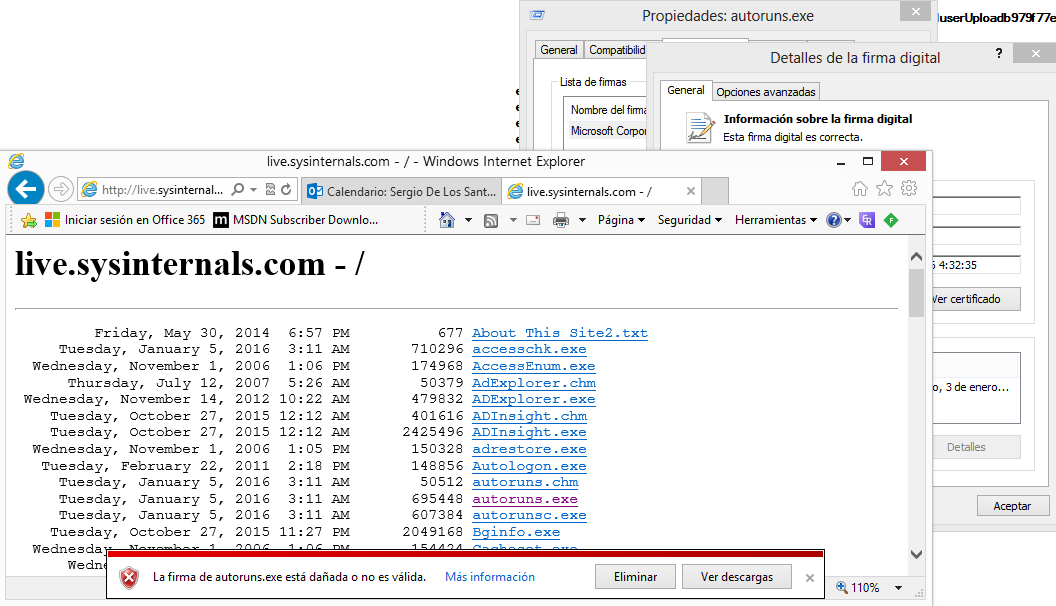Dismiss the download notification bar
This screenshot has width=1056, height=606.
[810, 578]
